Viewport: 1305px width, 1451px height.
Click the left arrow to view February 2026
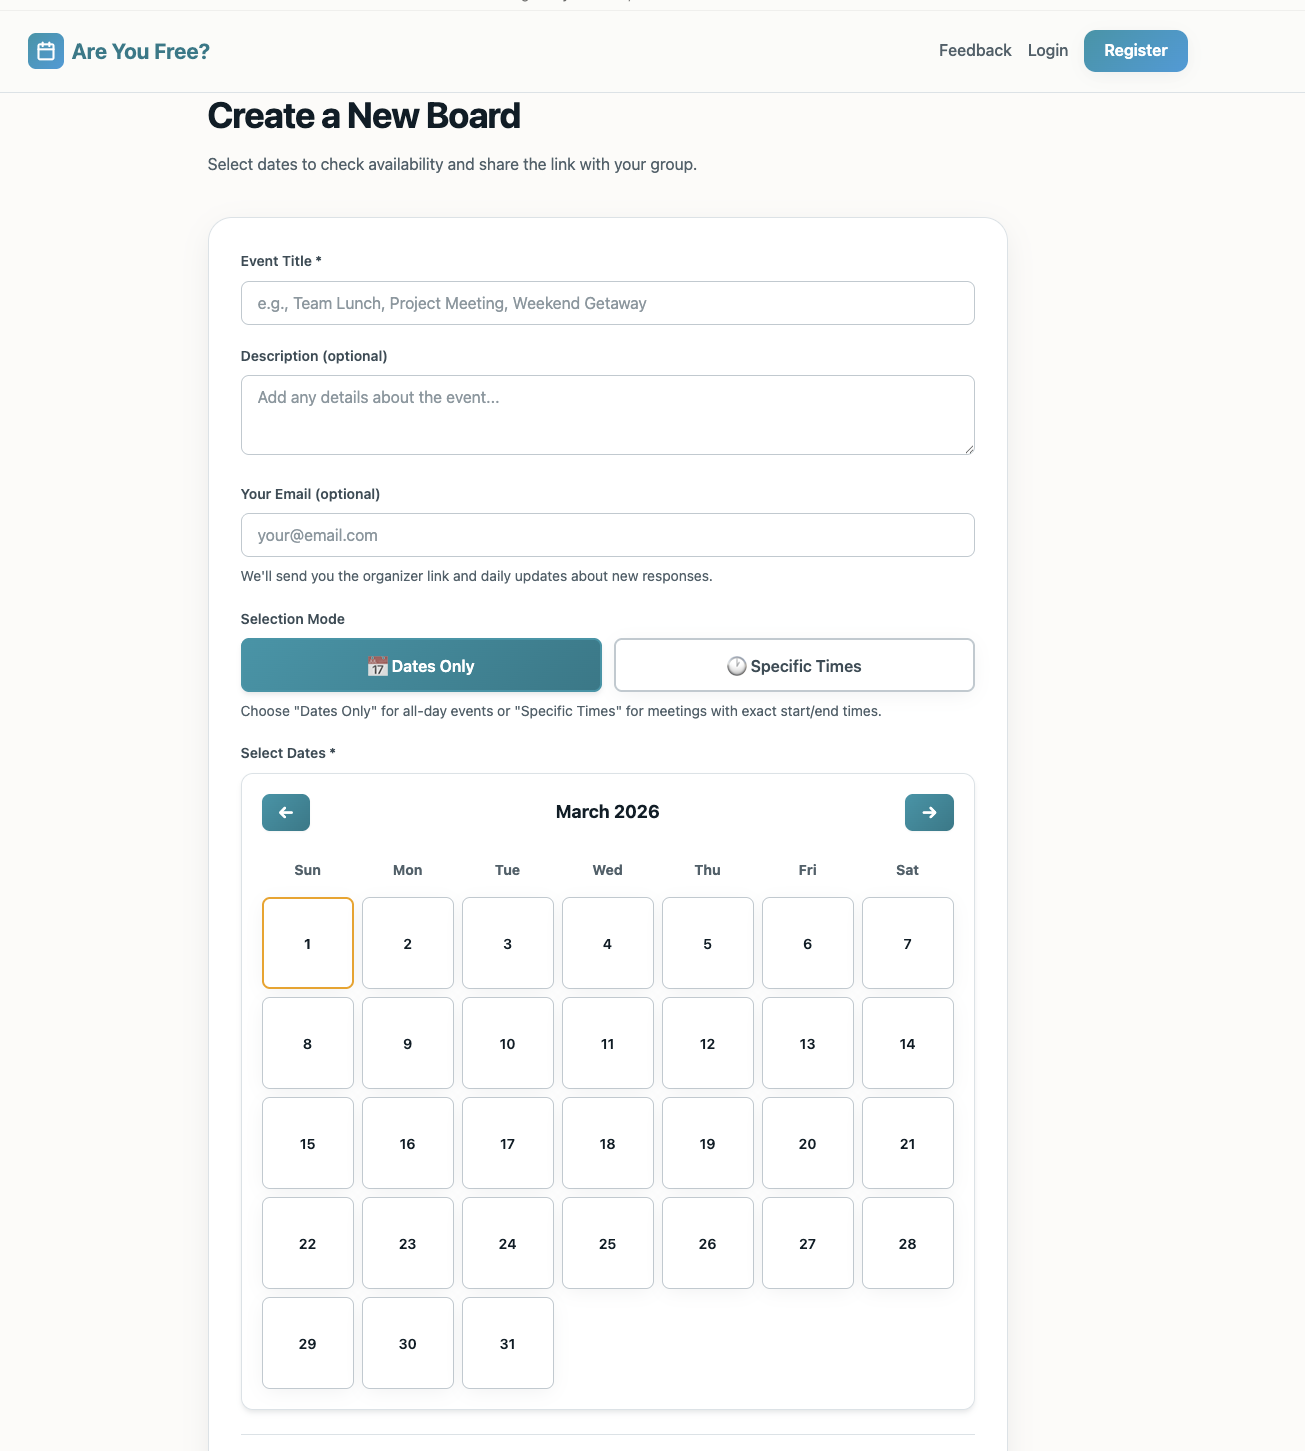pos(285,812)
